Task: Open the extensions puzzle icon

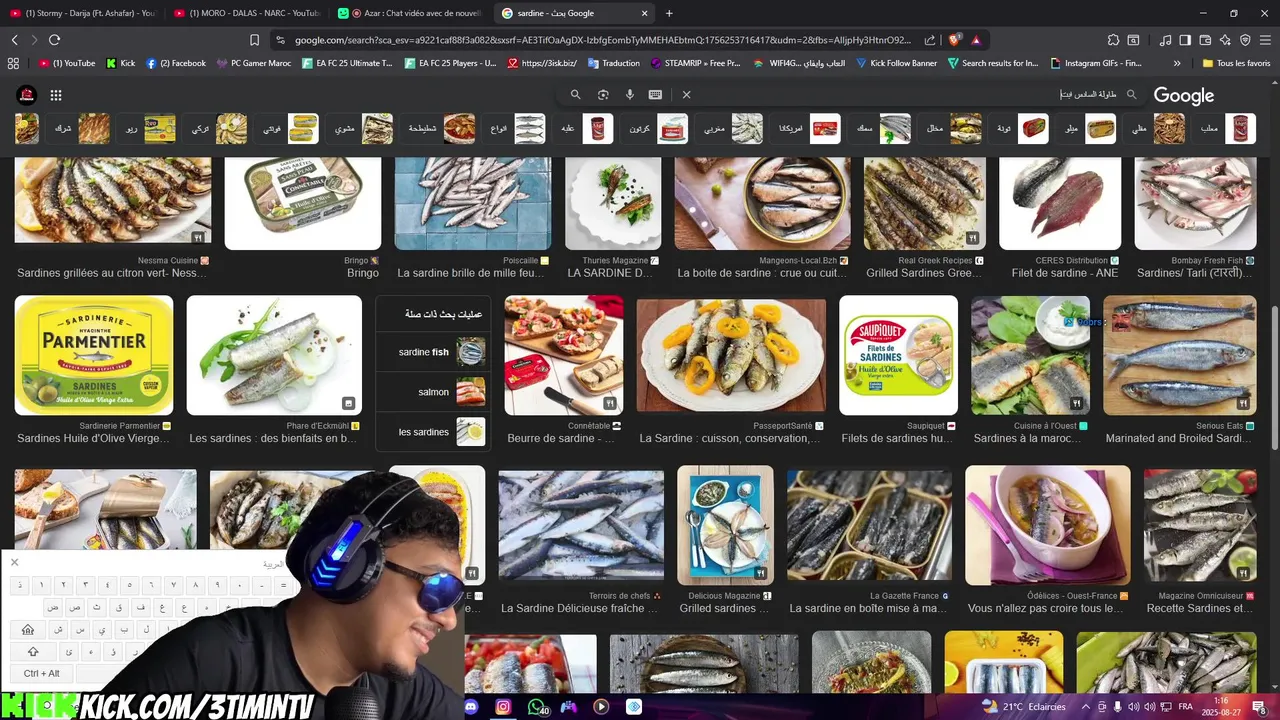Action: click(1113, 40)
